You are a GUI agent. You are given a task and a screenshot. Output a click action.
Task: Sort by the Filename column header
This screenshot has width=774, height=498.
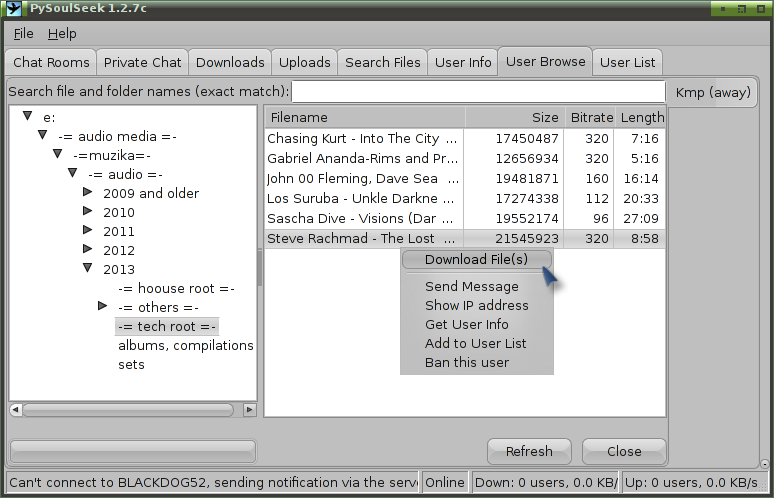coord(365,117)
